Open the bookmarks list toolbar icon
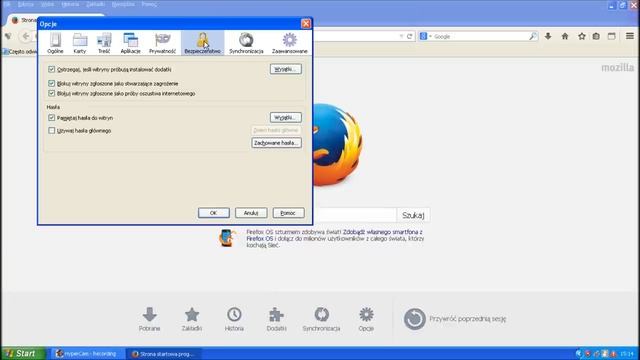This screenshot has width=640, height=360. pyautogui.click(x=596, y=36)
